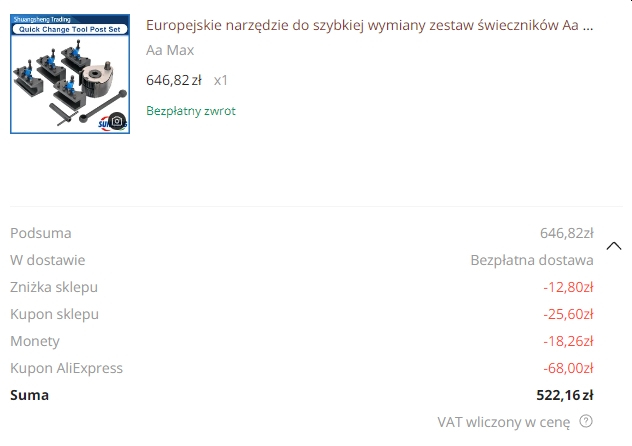This screenshot has width=632, height=446.
Task: Click the Monety row label
Action: tap(35, 341)
